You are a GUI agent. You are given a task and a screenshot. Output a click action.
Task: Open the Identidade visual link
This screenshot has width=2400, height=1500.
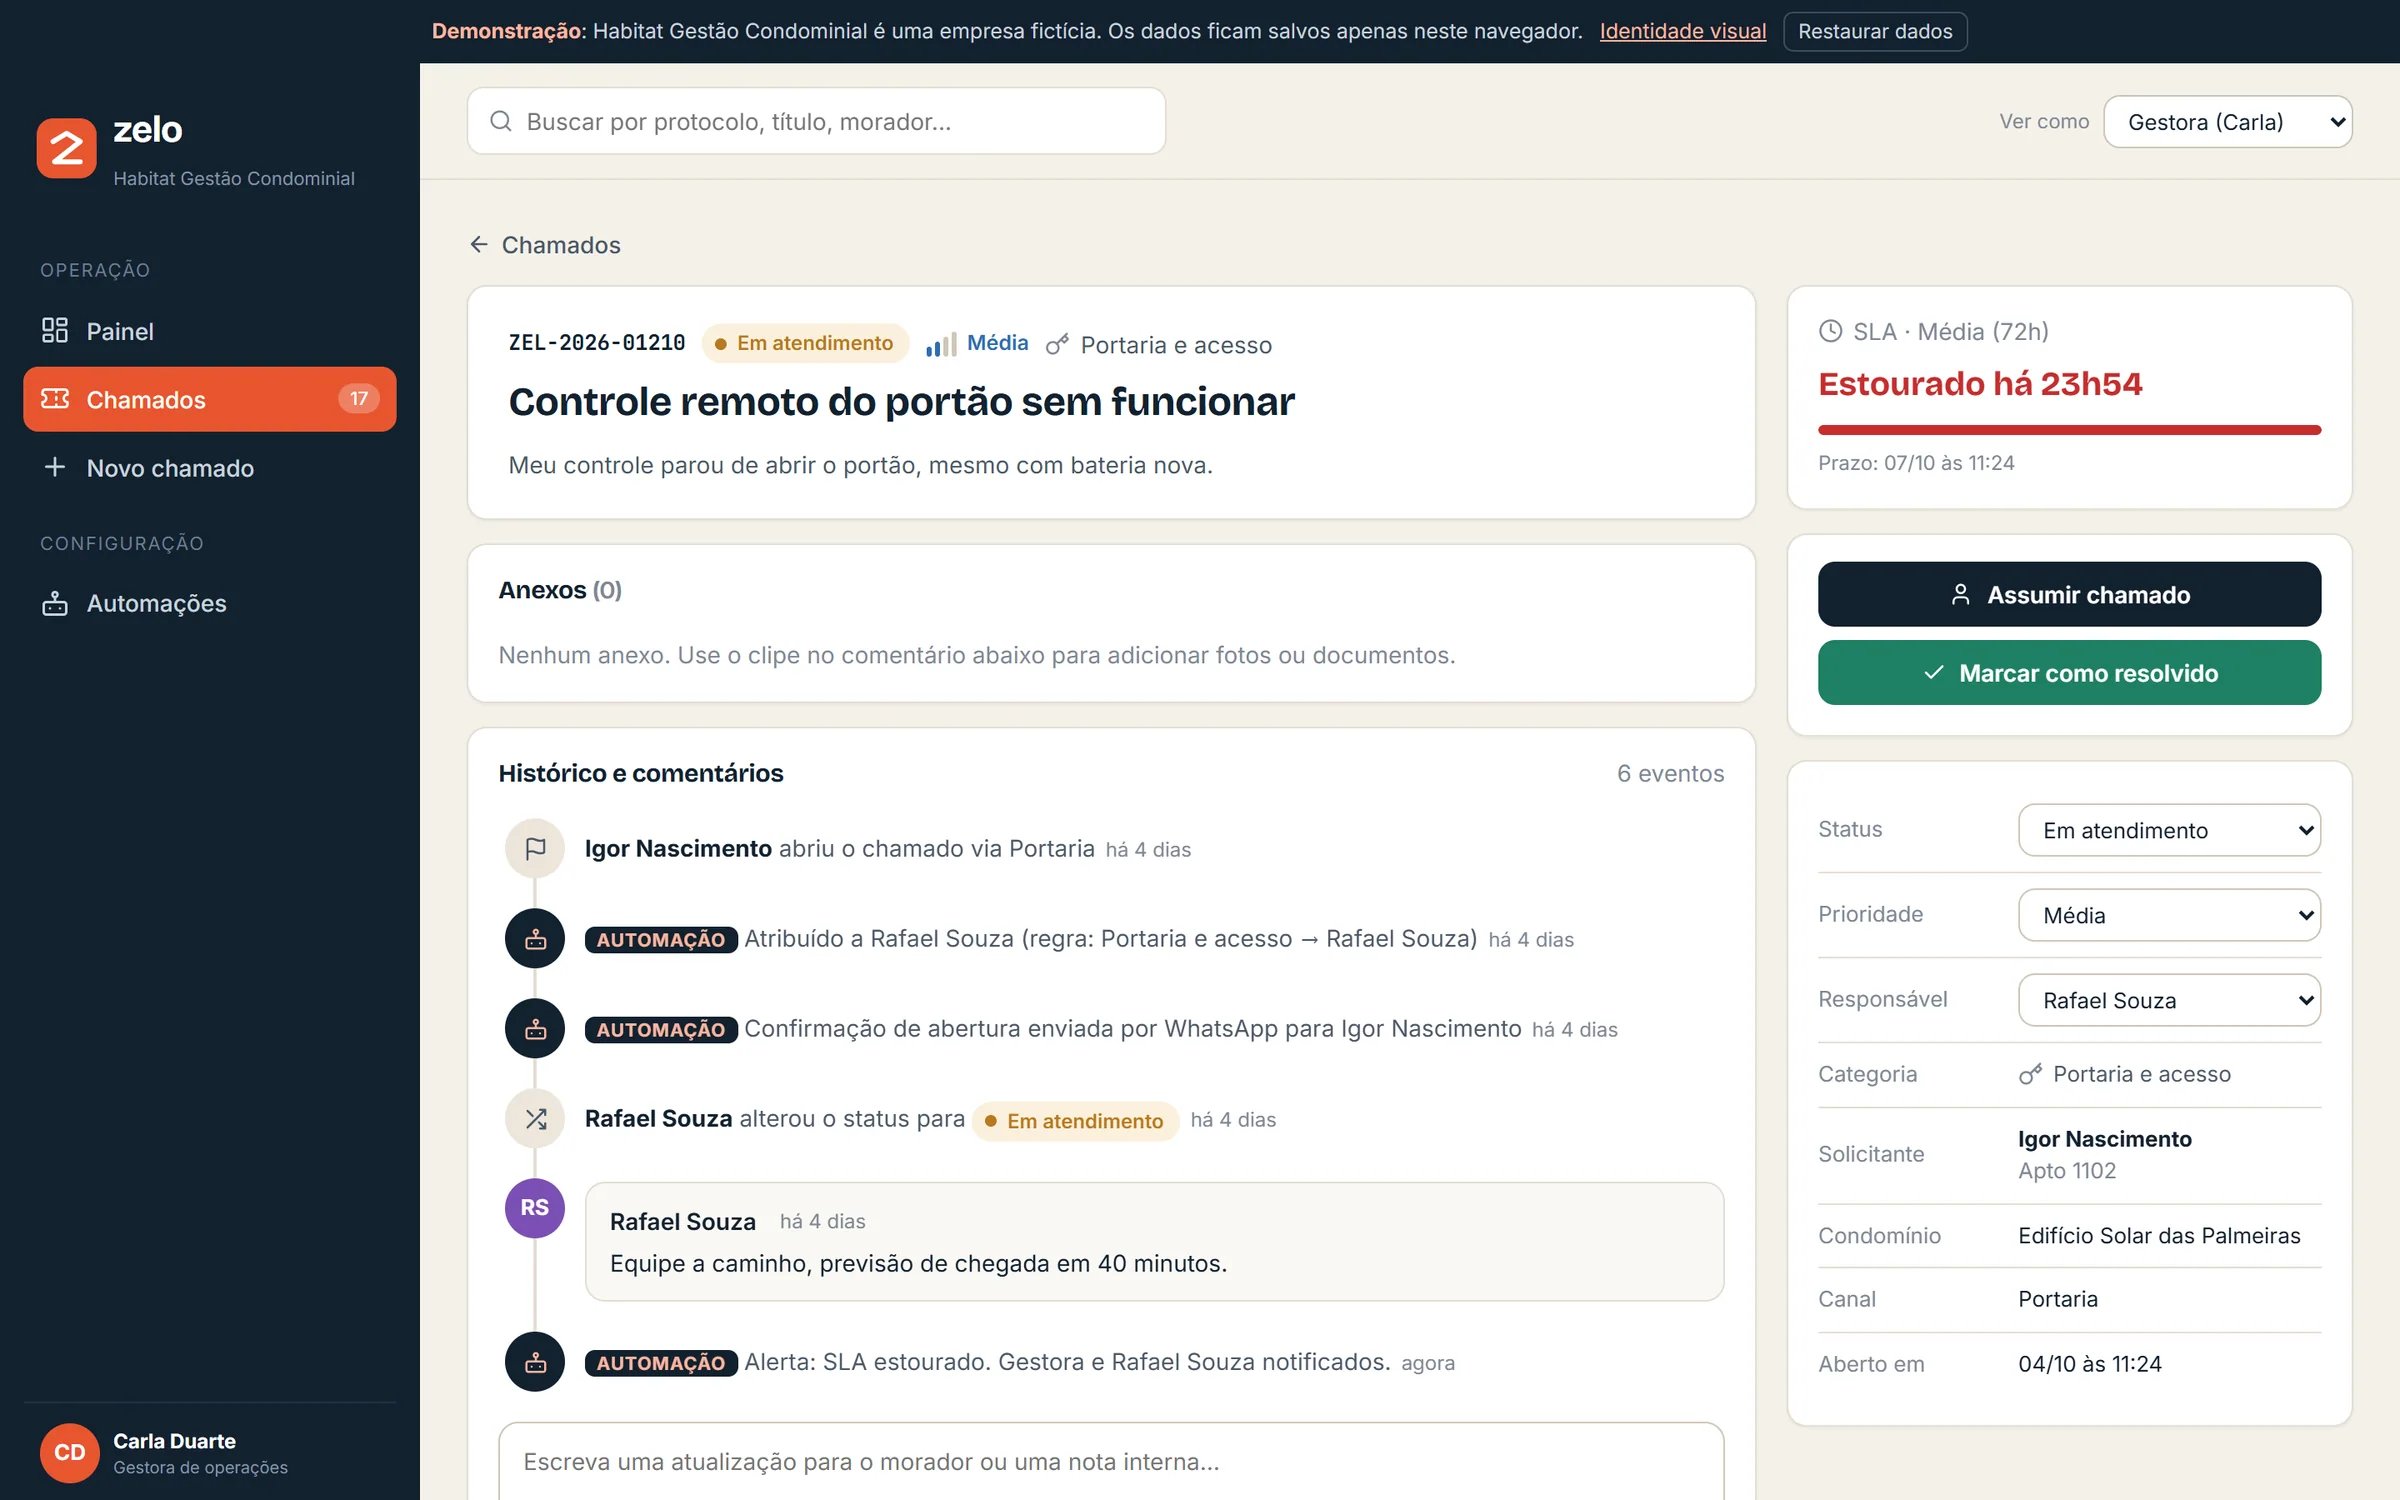pos(1683,31)
